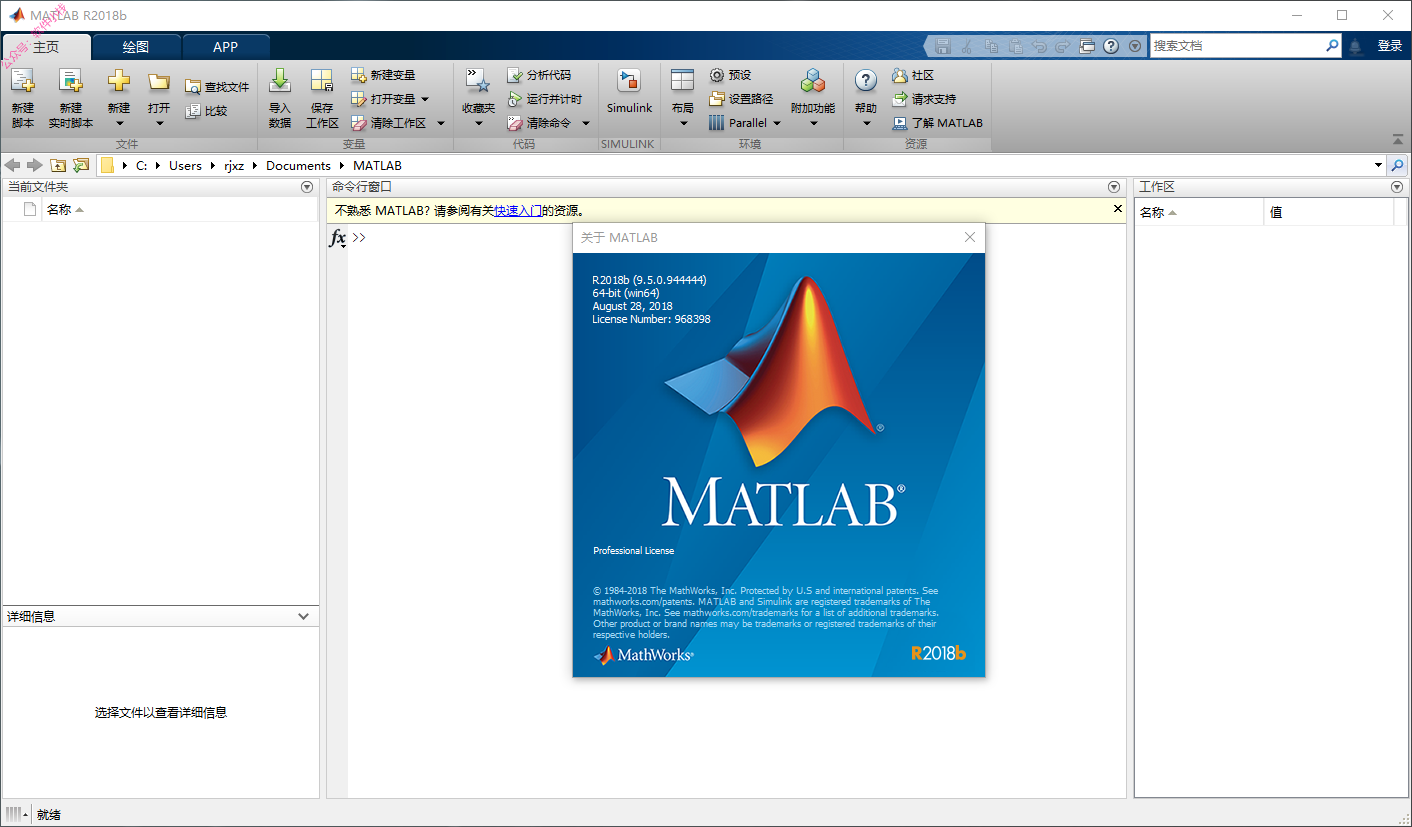Click the 打开 (Open) folder icon

159,82
